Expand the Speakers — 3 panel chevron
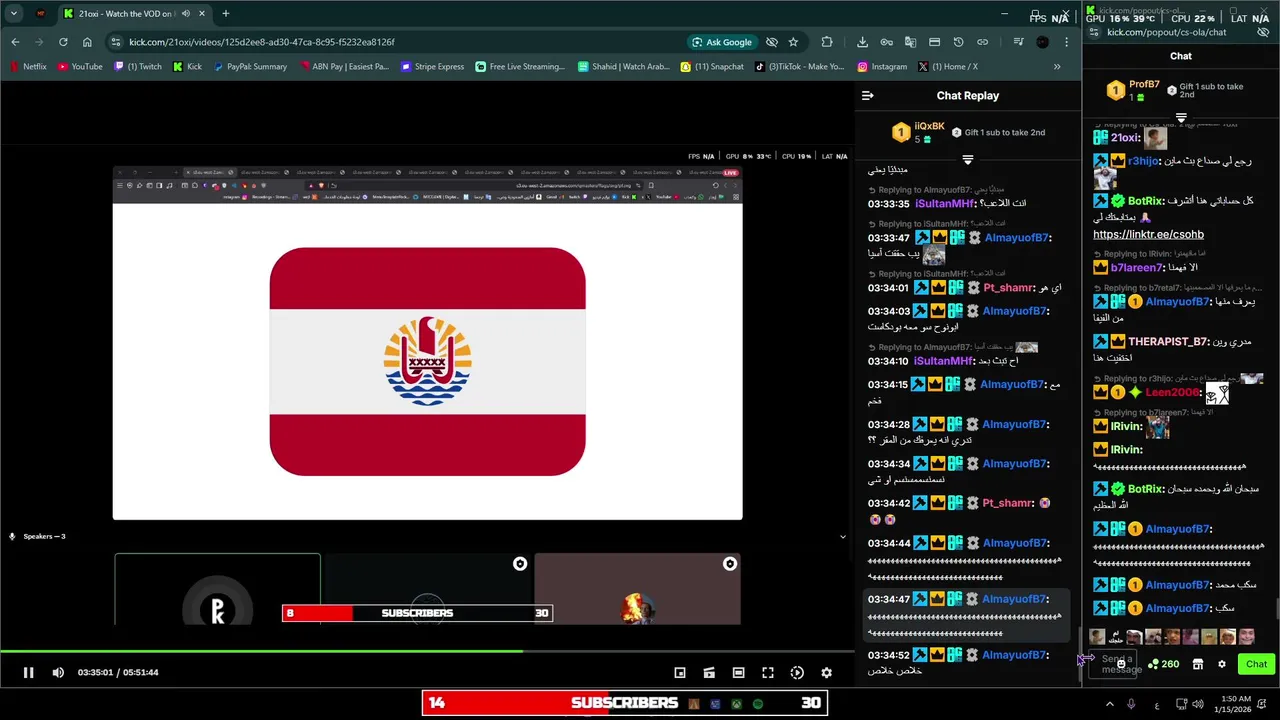Image resolution: width=1280 pixels, height=720 pixels. tap(842, 537)
